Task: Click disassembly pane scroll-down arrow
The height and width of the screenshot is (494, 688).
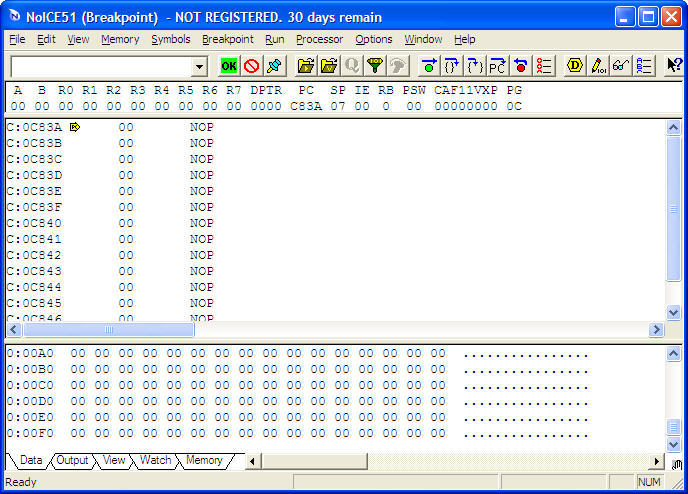Action: 674,313
